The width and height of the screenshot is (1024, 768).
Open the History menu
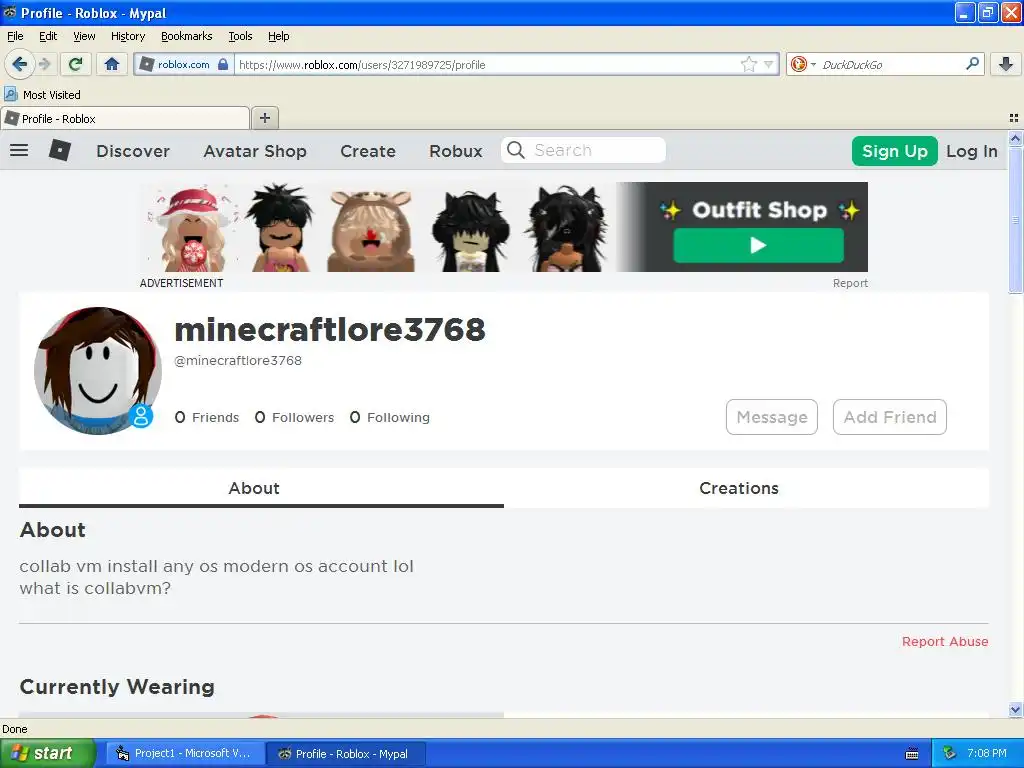(x=127, y=36)
